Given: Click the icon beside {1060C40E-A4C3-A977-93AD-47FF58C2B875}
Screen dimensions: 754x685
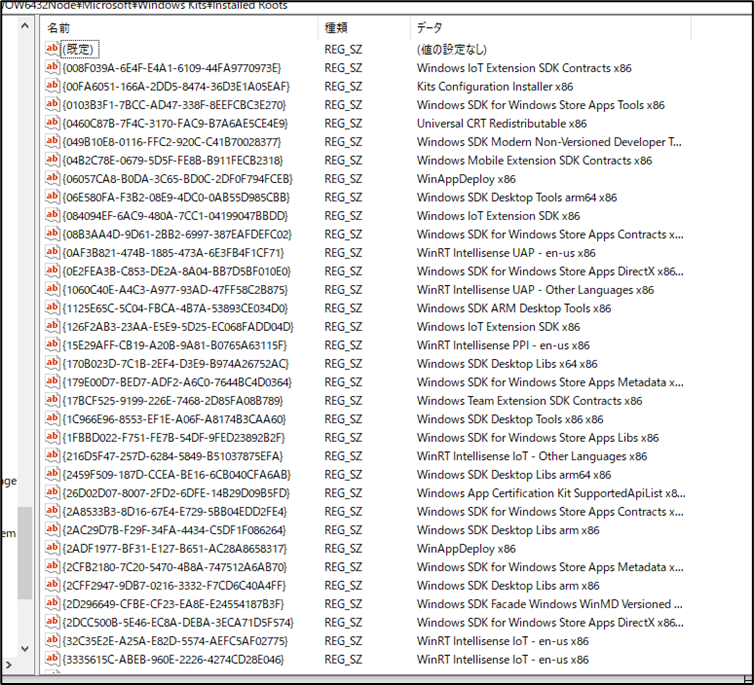Looking at the screenshot, I should (x=52, y=289).
